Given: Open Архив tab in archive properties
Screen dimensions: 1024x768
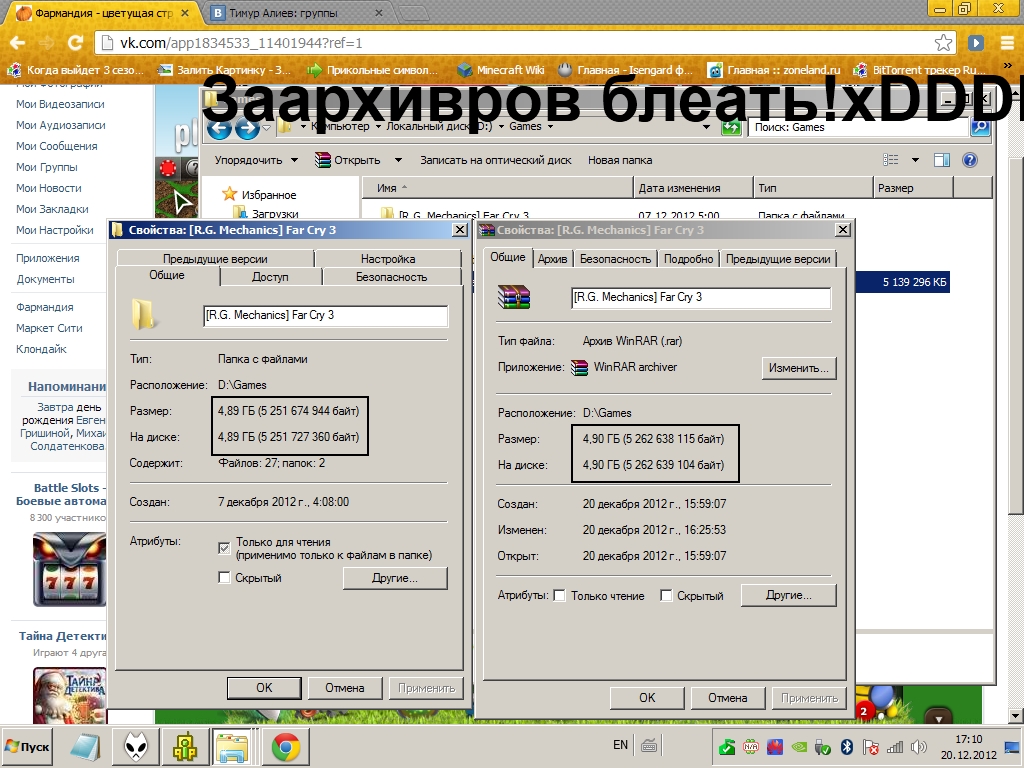Looking at the screenshot, I should pyautogui.click(x=552, y=259).
